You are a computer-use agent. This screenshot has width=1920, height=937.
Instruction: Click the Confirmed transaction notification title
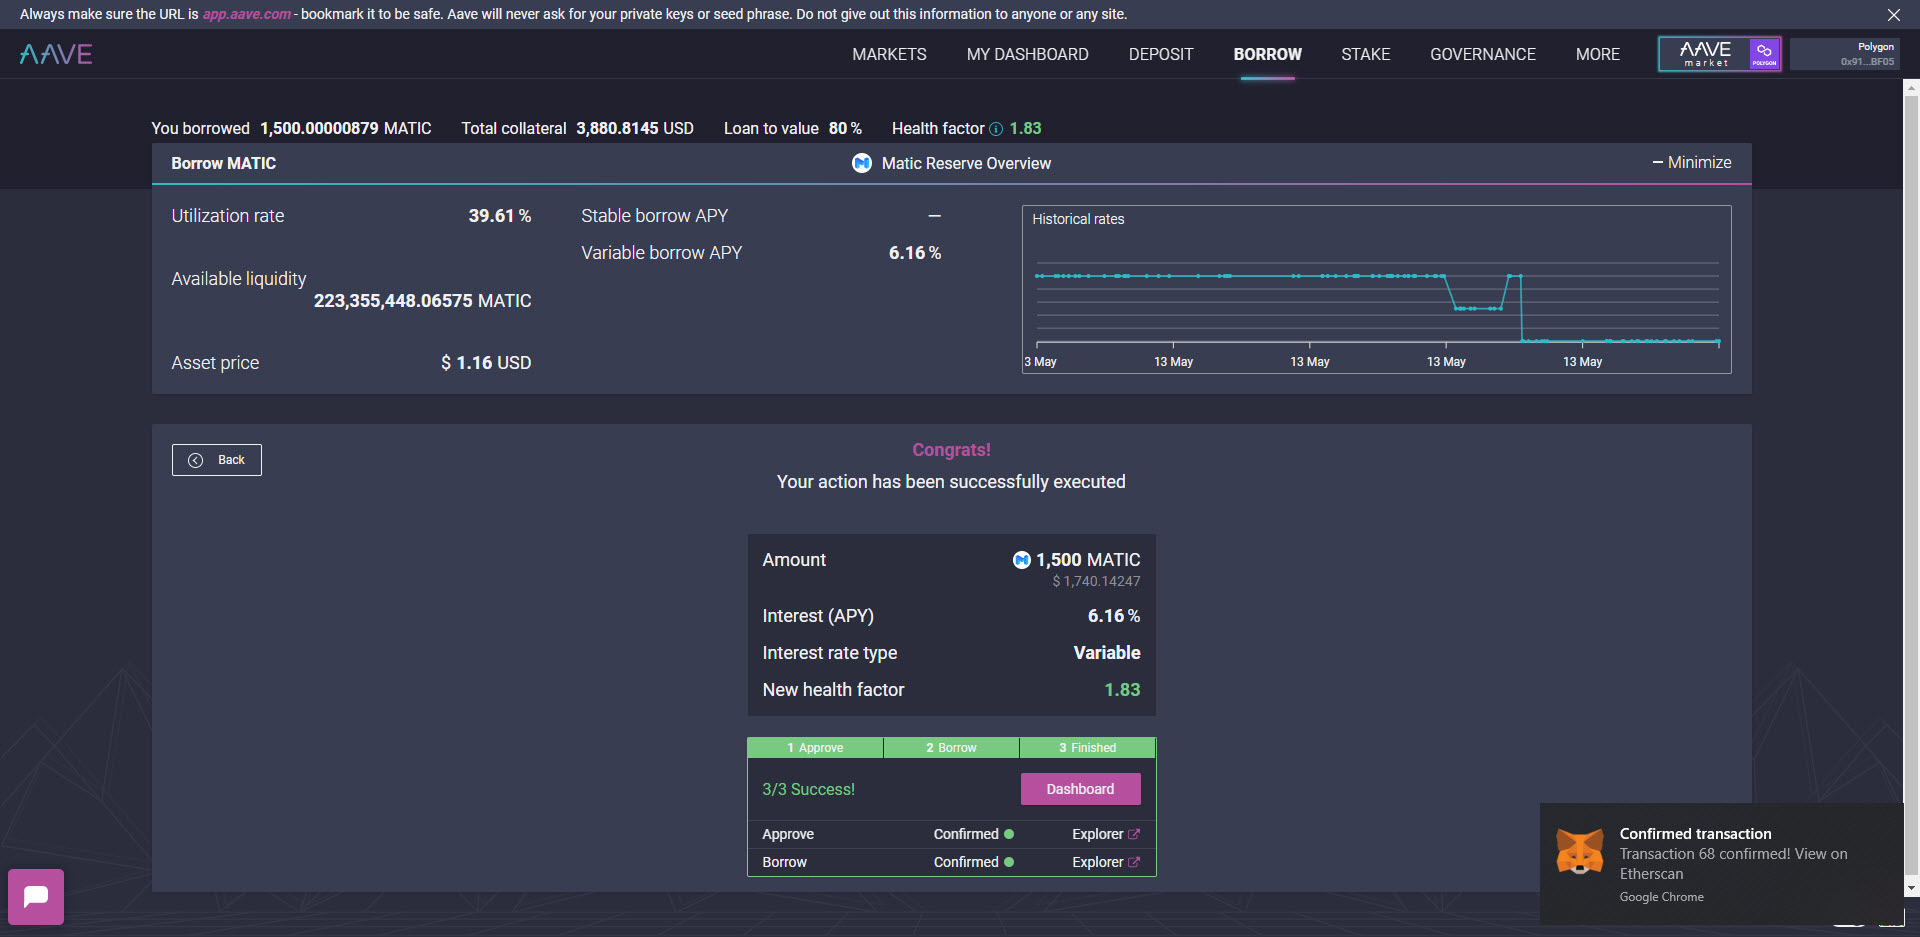[x=1695, y=834]
